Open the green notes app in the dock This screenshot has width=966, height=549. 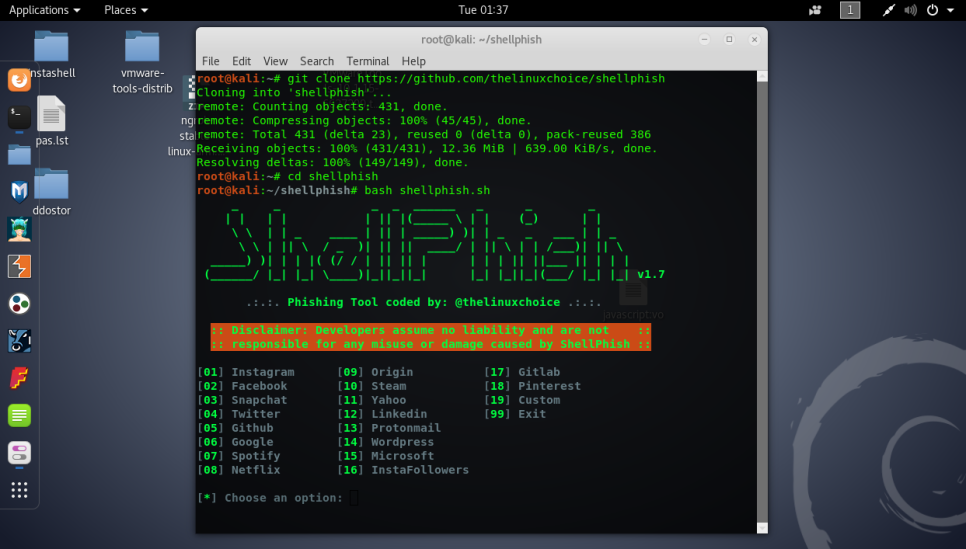(x=19, y=415)
